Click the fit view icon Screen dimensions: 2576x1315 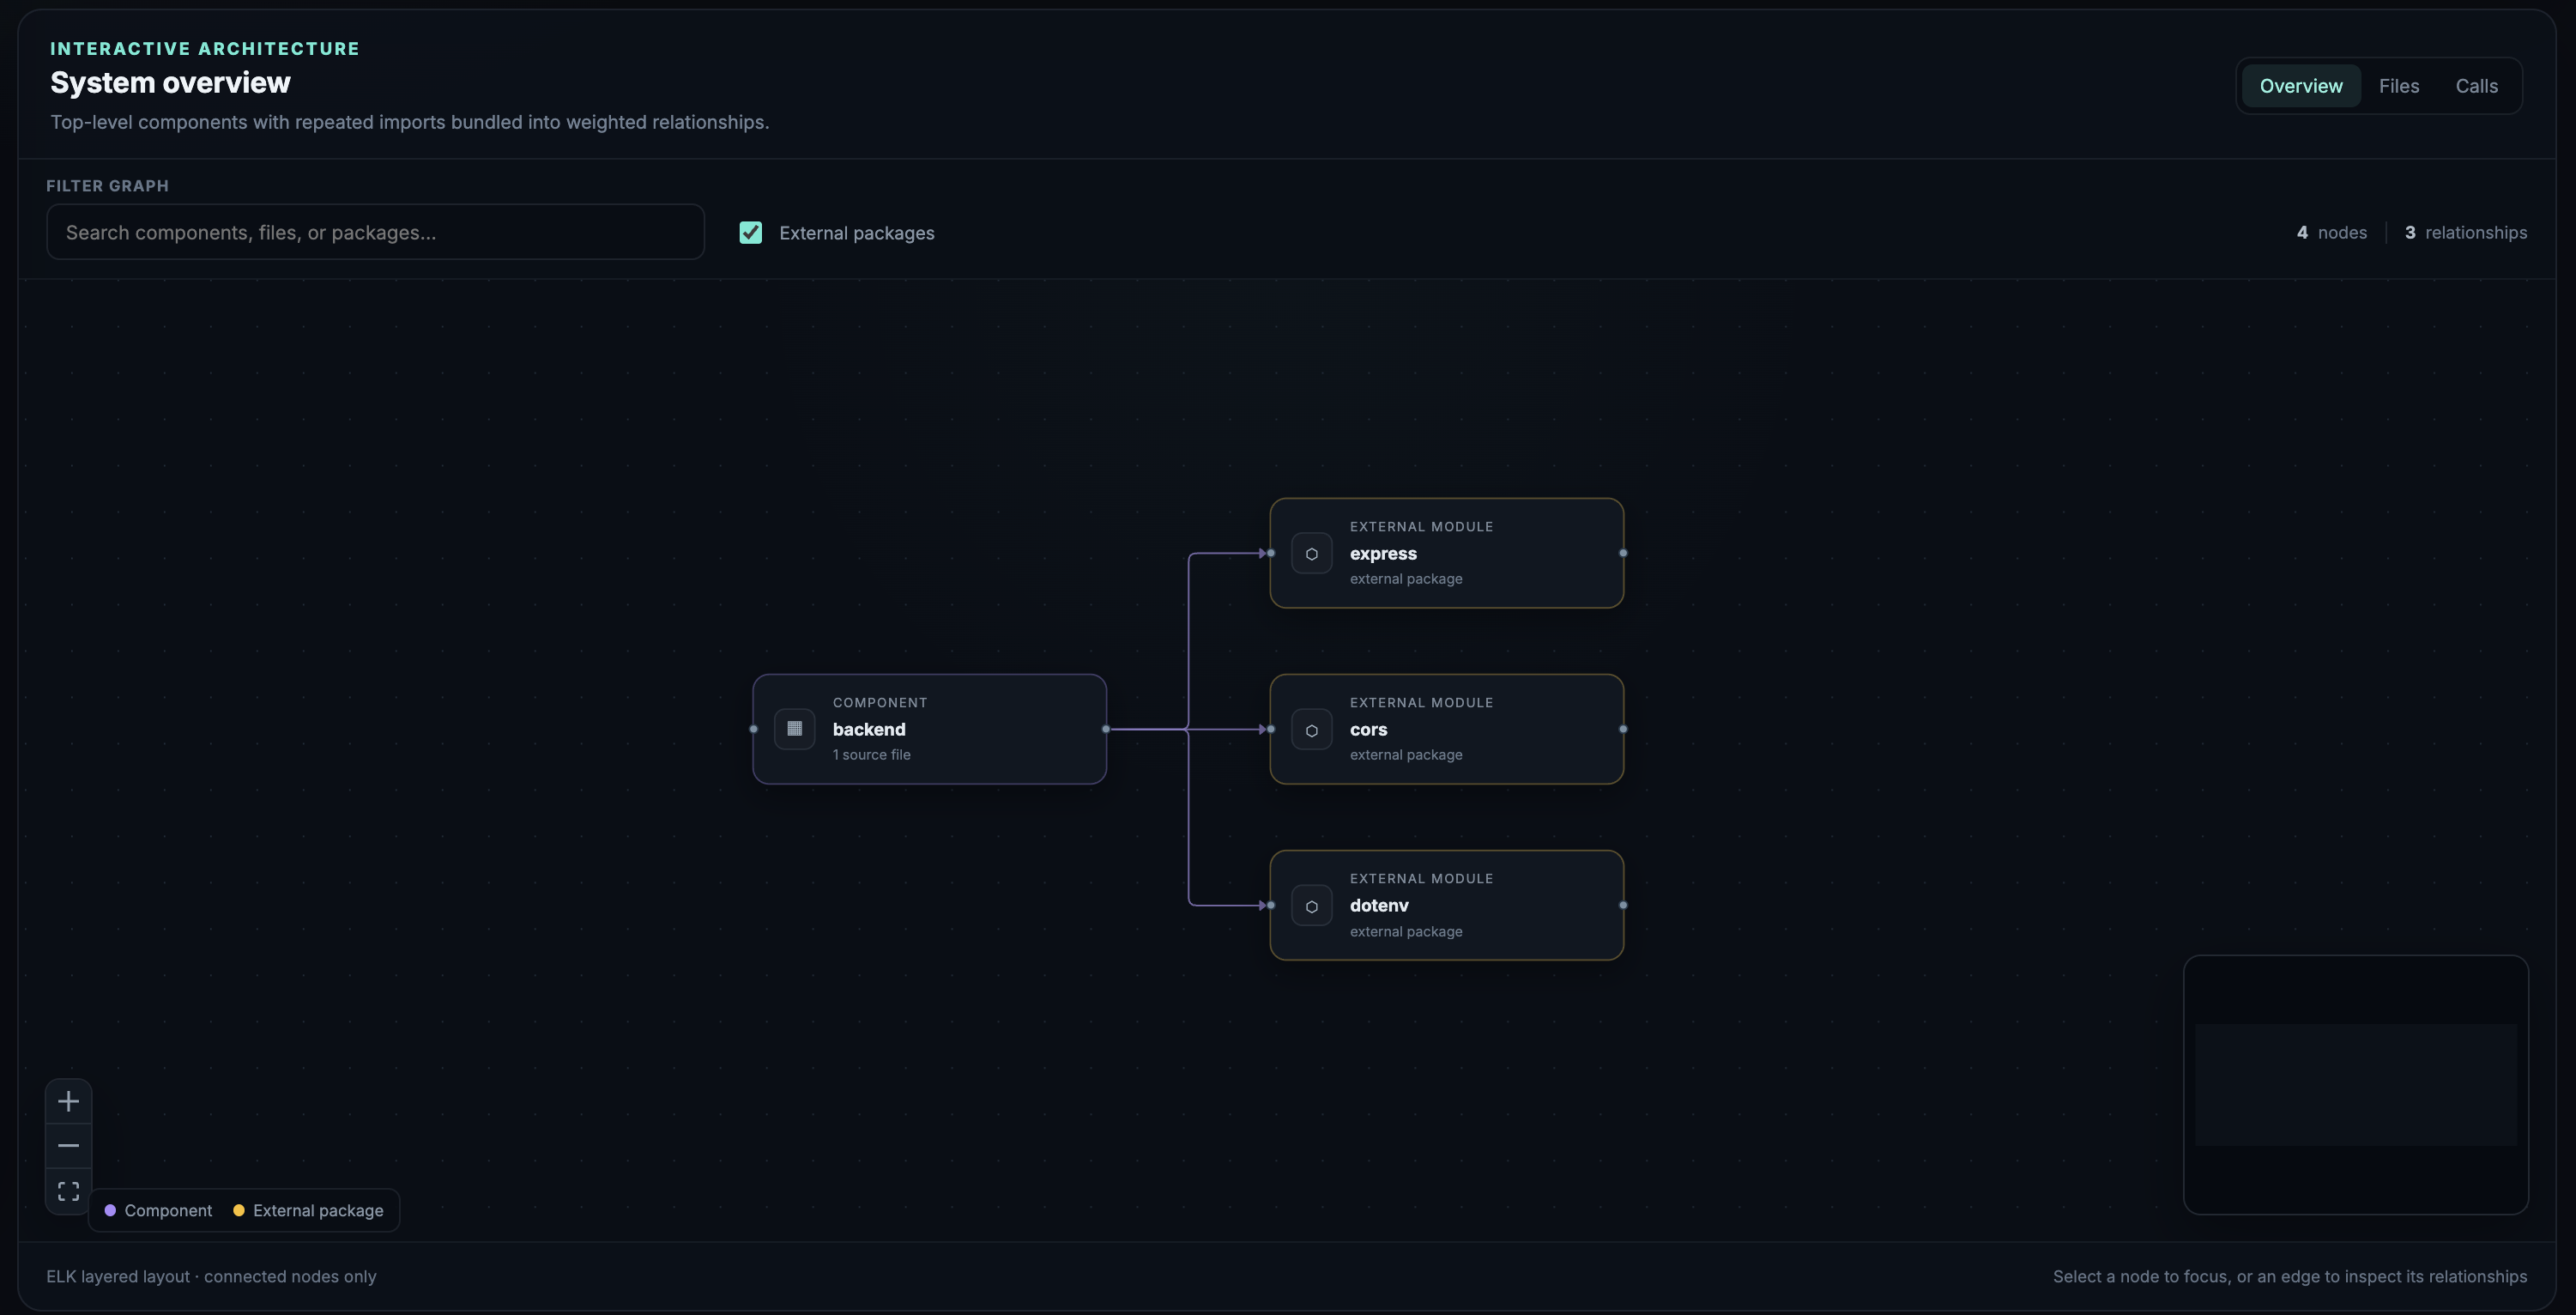(x=68, y=1191)
